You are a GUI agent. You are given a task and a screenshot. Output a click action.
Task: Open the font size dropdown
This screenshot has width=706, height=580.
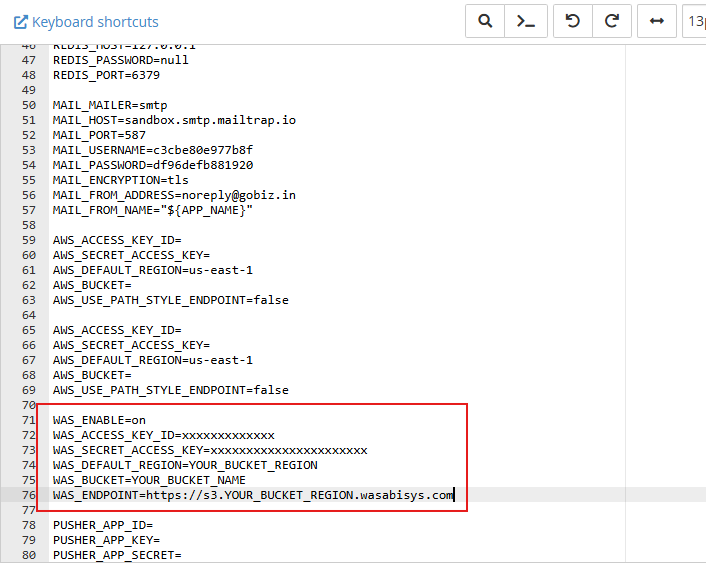[x=695, y=21]
